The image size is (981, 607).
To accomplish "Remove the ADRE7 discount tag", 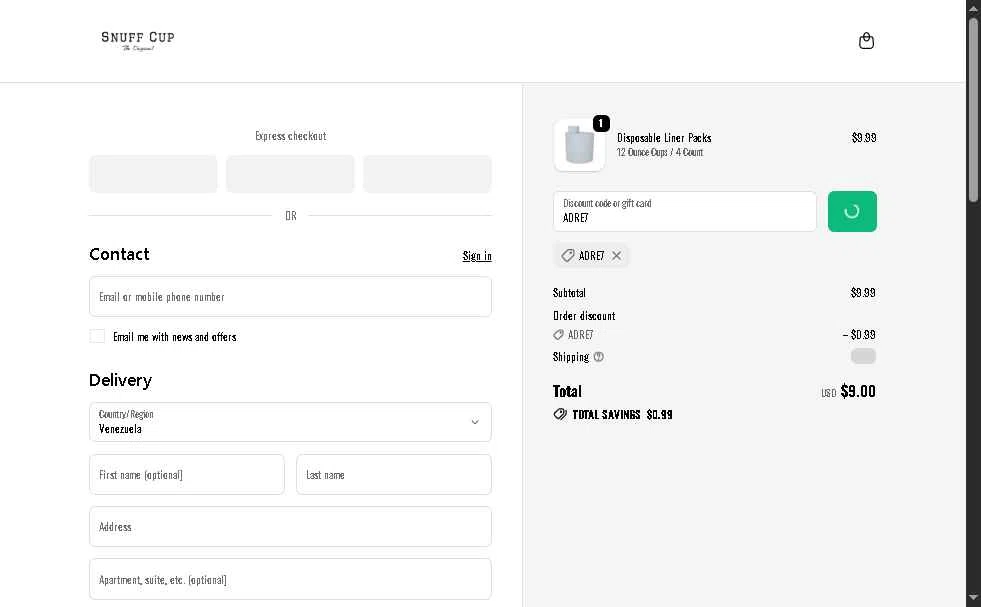I will tap(616, 255).
